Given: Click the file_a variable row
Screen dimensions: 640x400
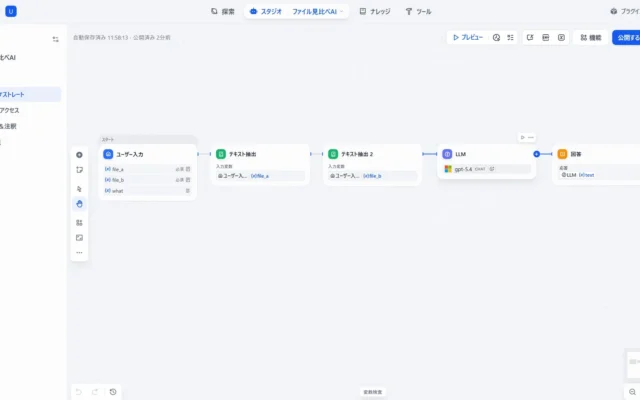Looking at the screenshot, I should click(x=148, y=169).
